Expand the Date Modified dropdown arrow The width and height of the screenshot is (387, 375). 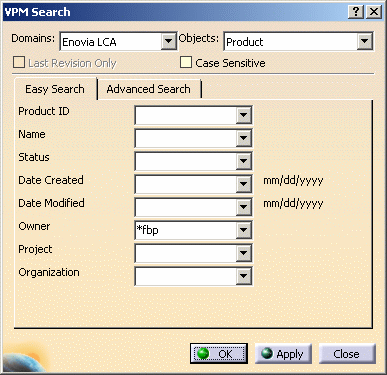coord(244,207)
